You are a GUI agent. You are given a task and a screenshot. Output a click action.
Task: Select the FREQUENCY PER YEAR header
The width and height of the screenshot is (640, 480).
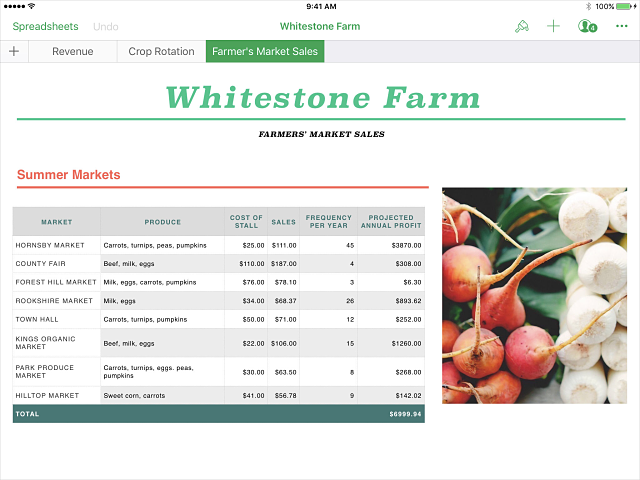point(329,222)
